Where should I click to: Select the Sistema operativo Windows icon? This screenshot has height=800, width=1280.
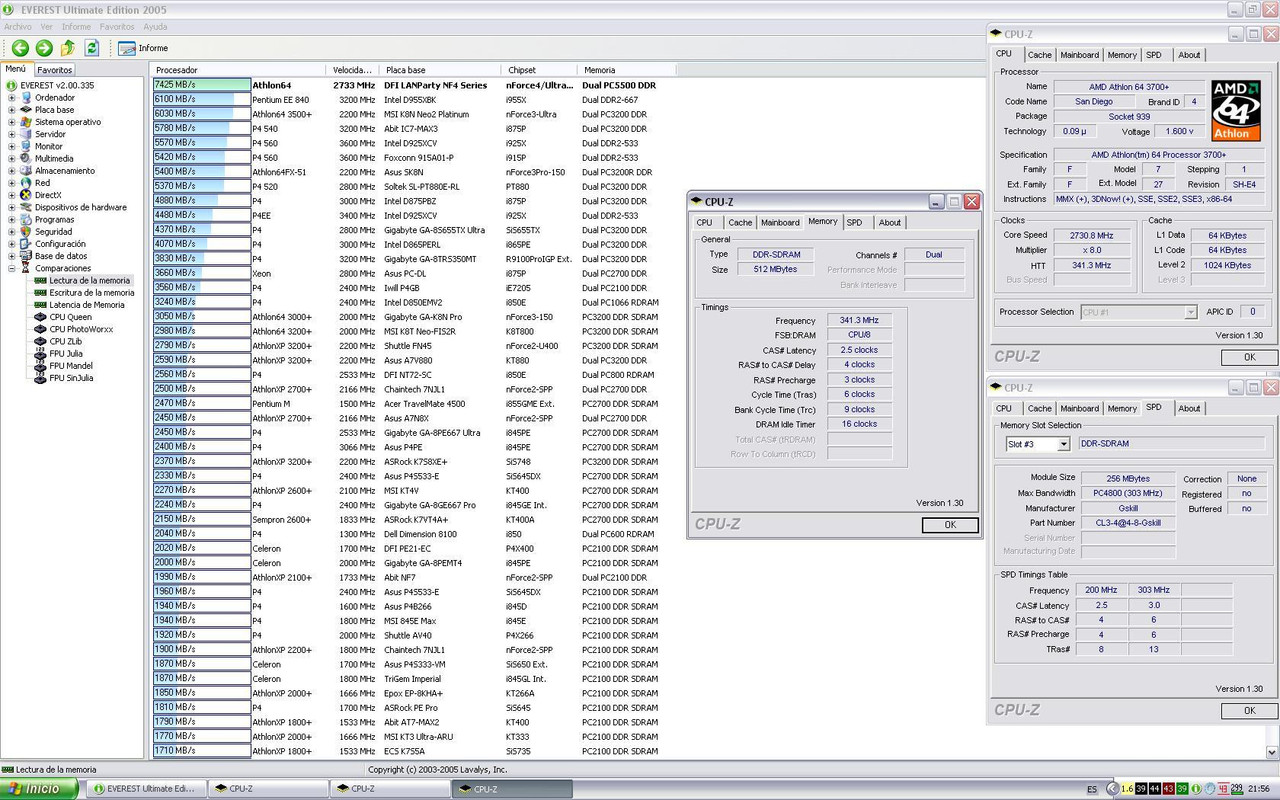point(26,122)
